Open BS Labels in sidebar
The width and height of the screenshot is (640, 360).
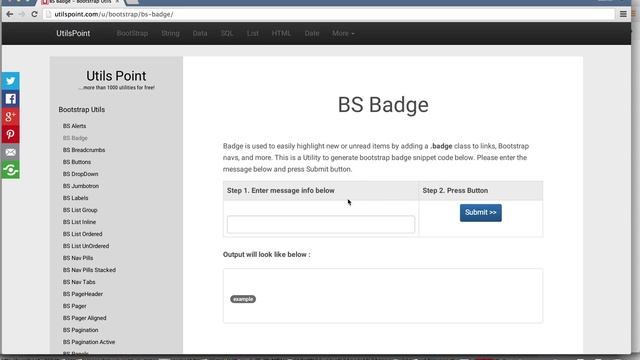pos(76,198)
